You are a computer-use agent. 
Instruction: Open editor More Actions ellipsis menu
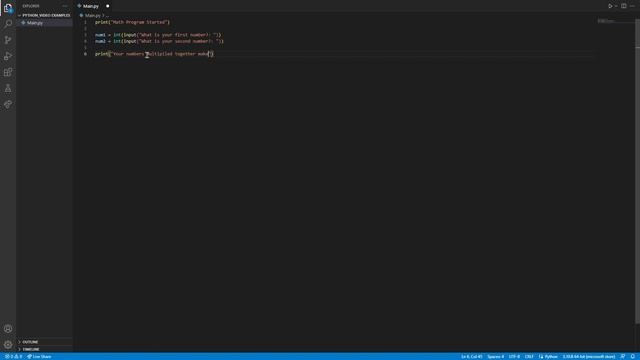pos(632,6)
